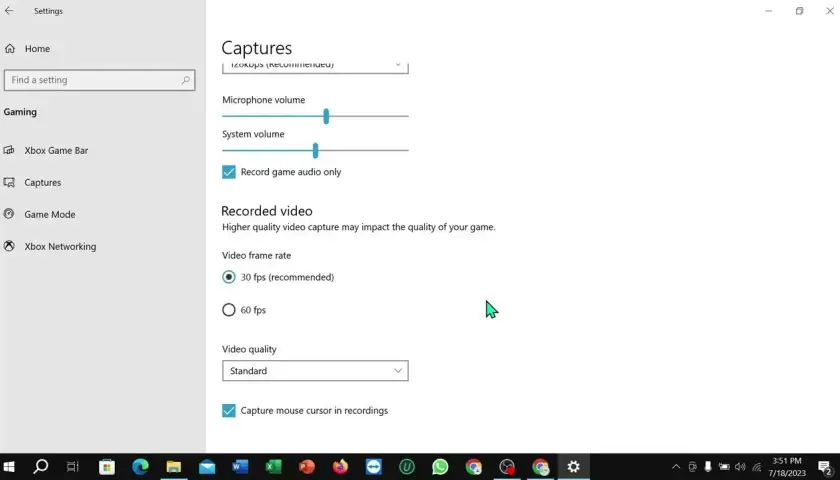Open the Mail app from taskbar
The image size is (840, 480).
point(207,467)
